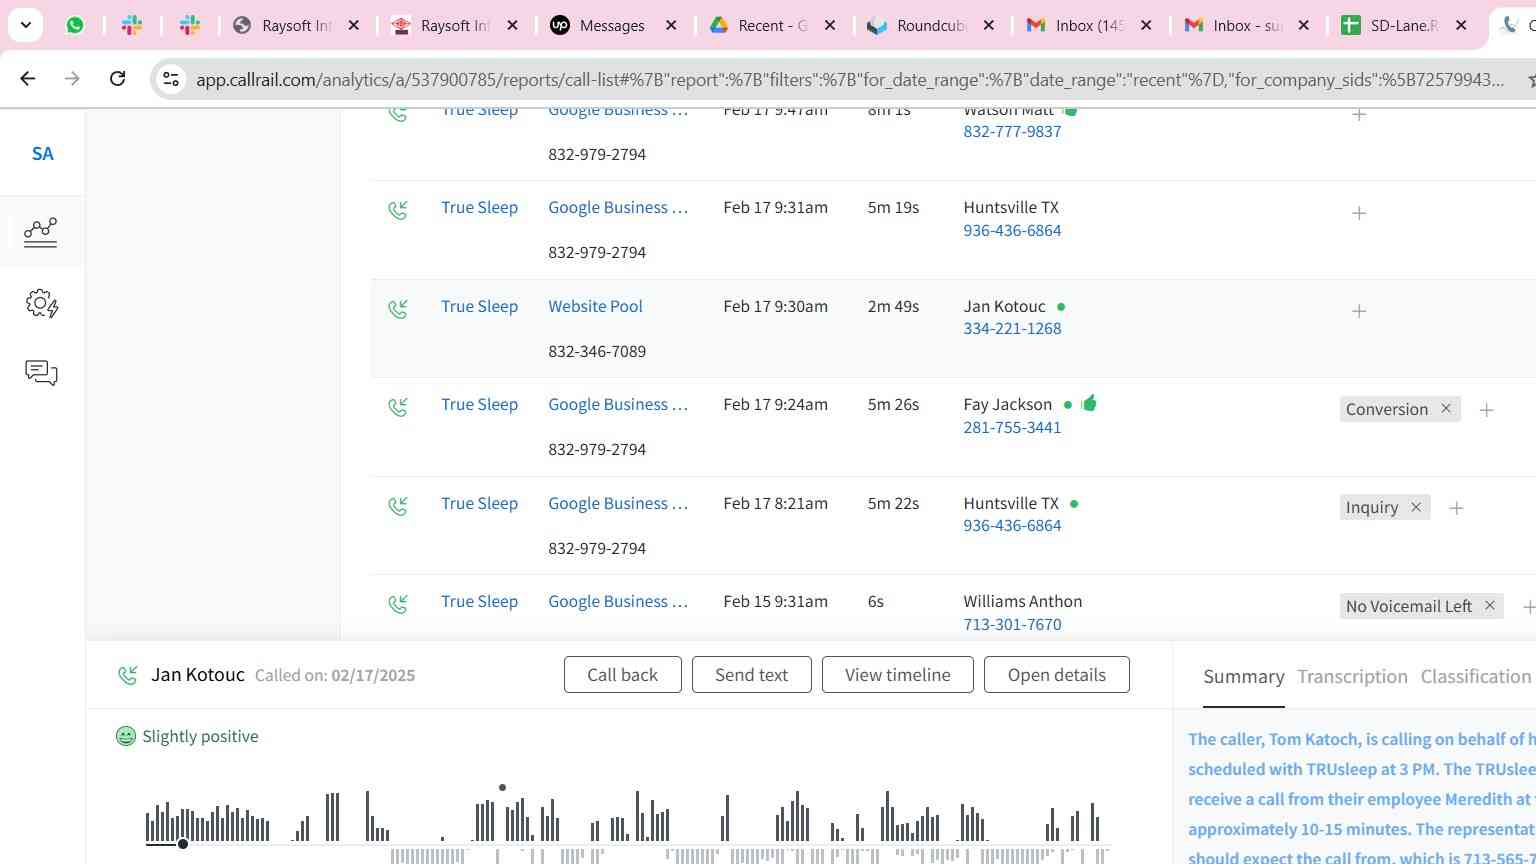This screenshot has height=864, width=1536.
Task: Open True Sleep company in Fay Jackson row
Action: pyautogui.click(x=479, y=404)
